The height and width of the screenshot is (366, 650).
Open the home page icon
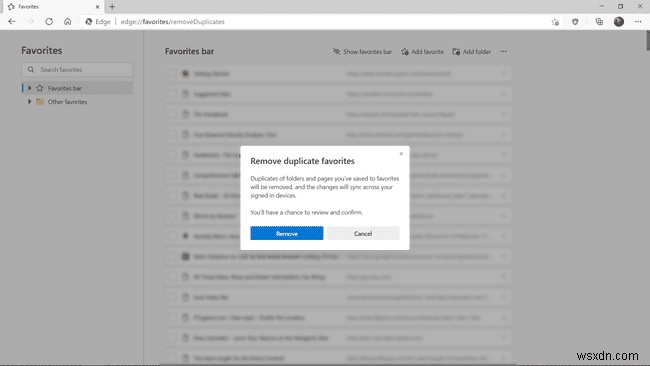[x=68, y=22]
